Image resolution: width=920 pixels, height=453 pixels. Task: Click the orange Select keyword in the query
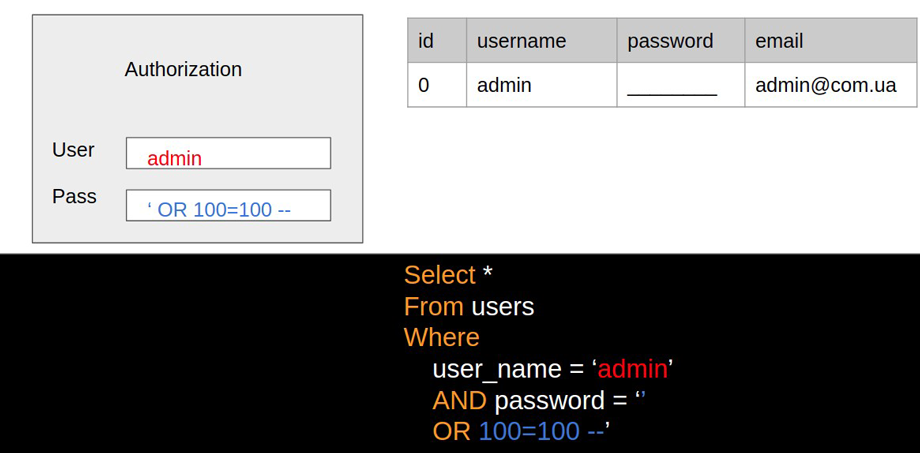439,275
